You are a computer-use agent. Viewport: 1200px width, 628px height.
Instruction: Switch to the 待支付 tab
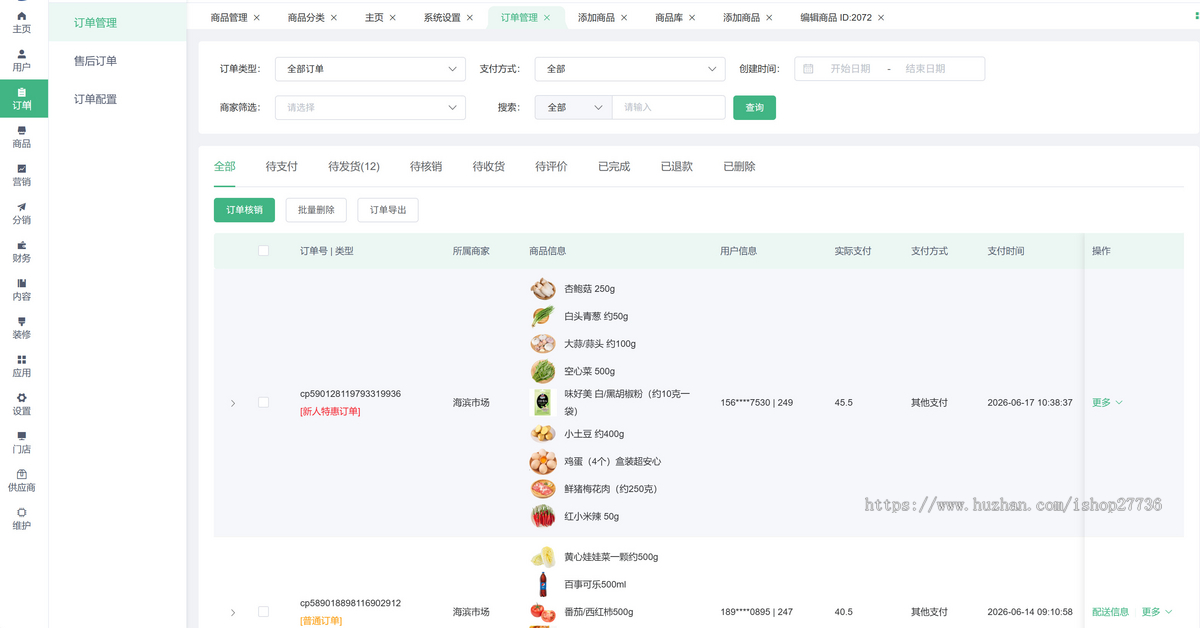pyautogui.click(x=282, y=167)
